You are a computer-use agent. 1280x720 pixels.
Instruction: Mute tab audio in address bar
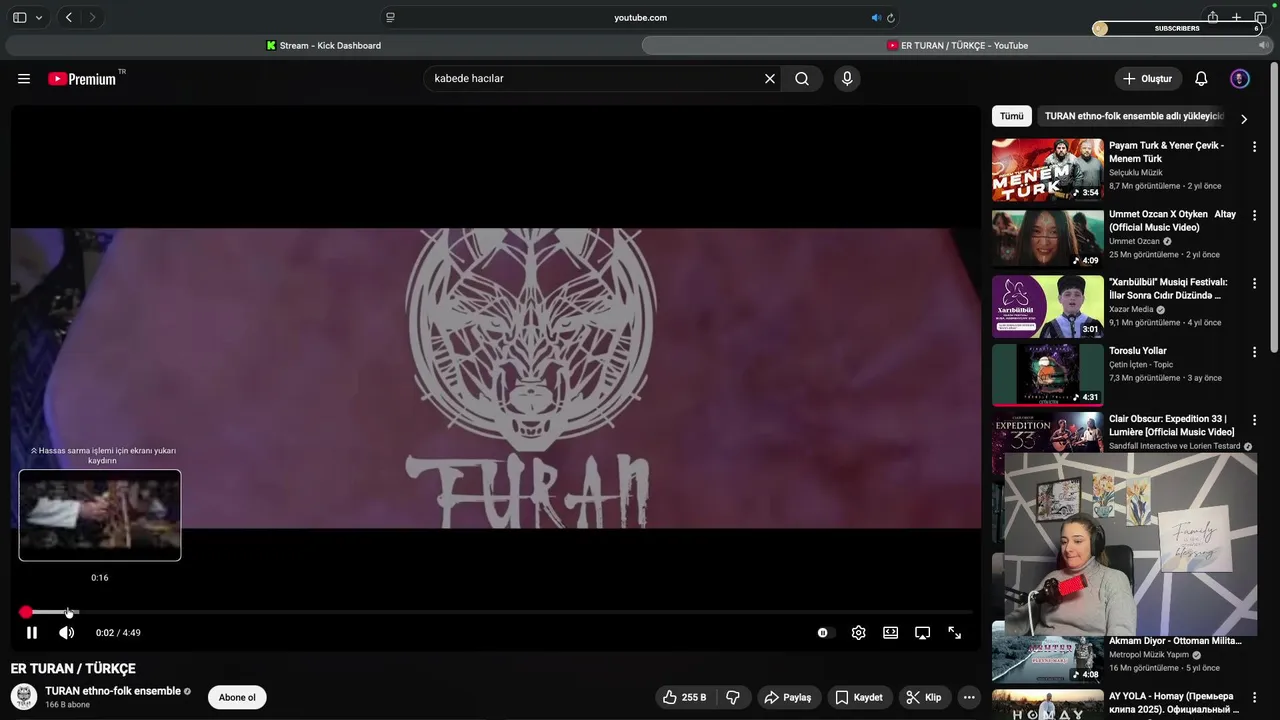click(876, 17)
